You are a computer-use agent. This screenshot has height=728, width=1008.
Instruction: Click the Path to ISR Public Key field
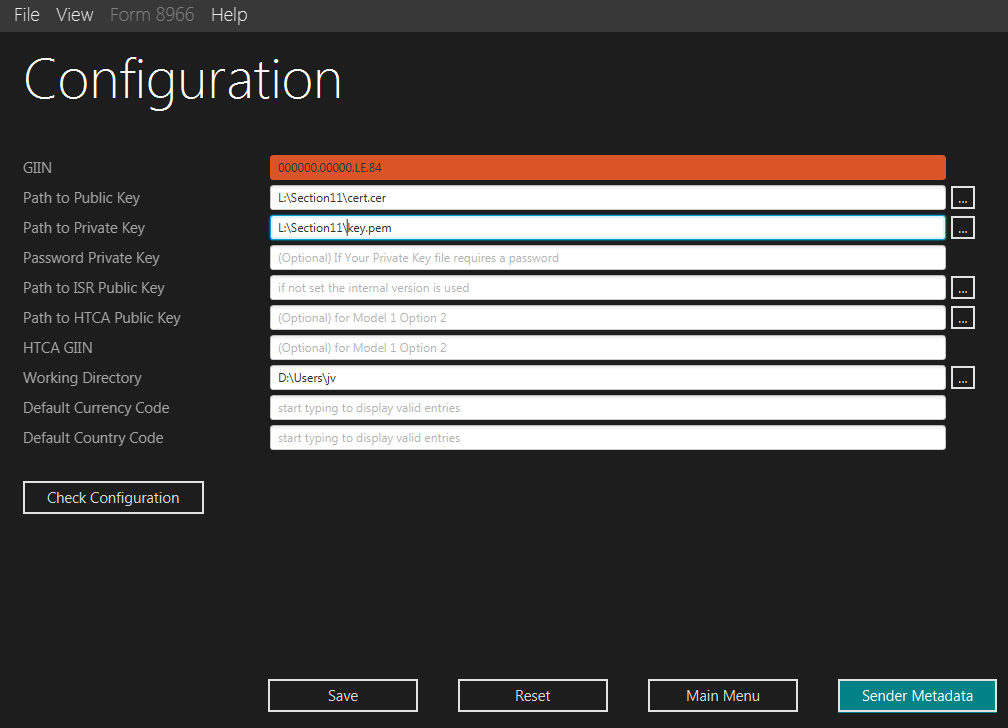point(608,288)
